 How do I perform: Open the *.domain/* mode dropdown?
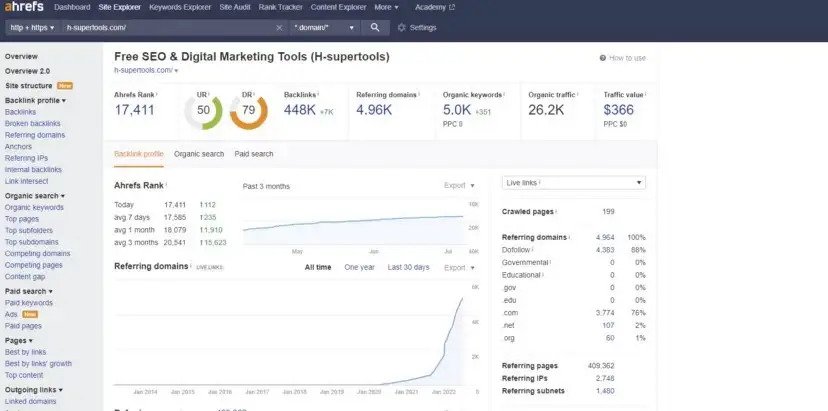(x=324, y=27)
